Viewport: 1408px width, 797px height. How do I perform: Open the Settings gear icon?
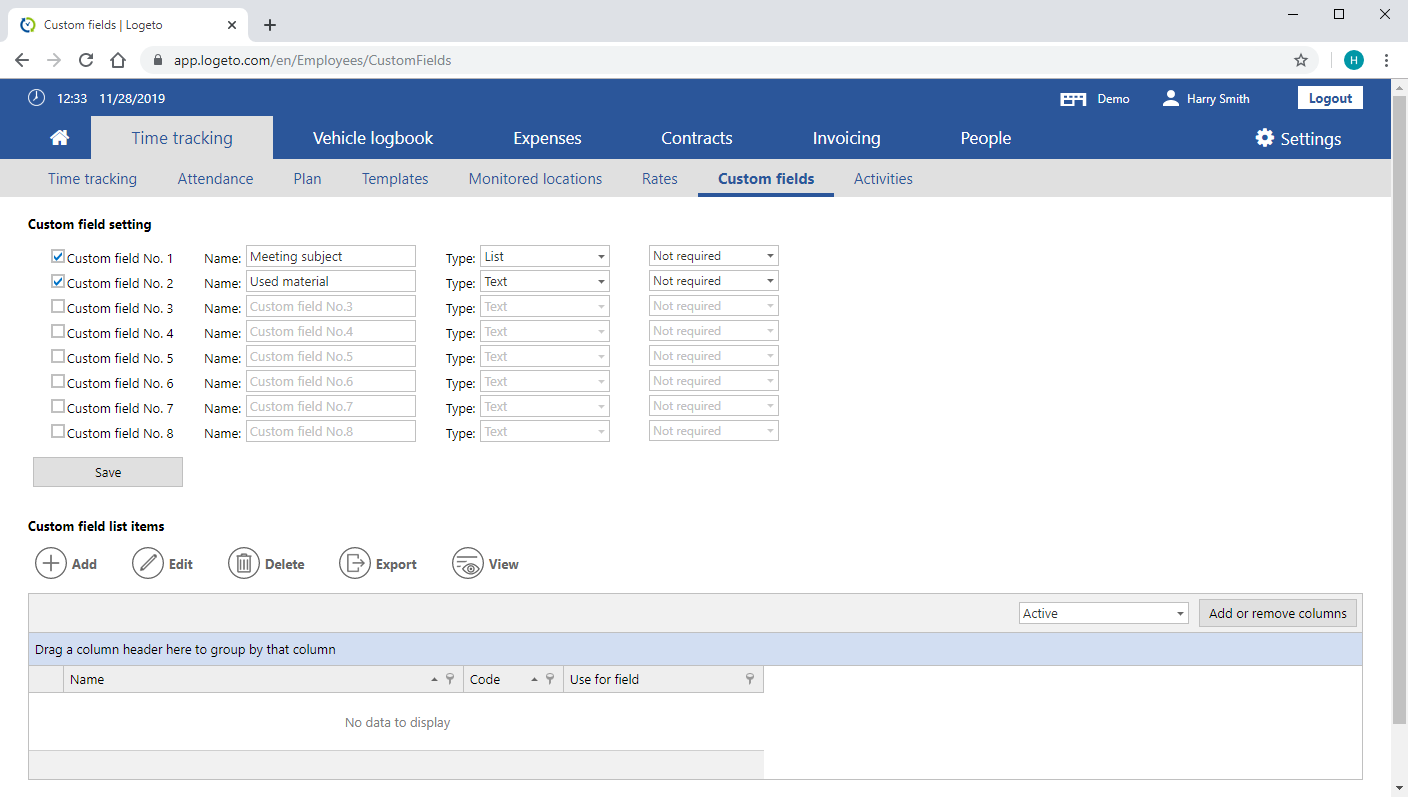1265,138
